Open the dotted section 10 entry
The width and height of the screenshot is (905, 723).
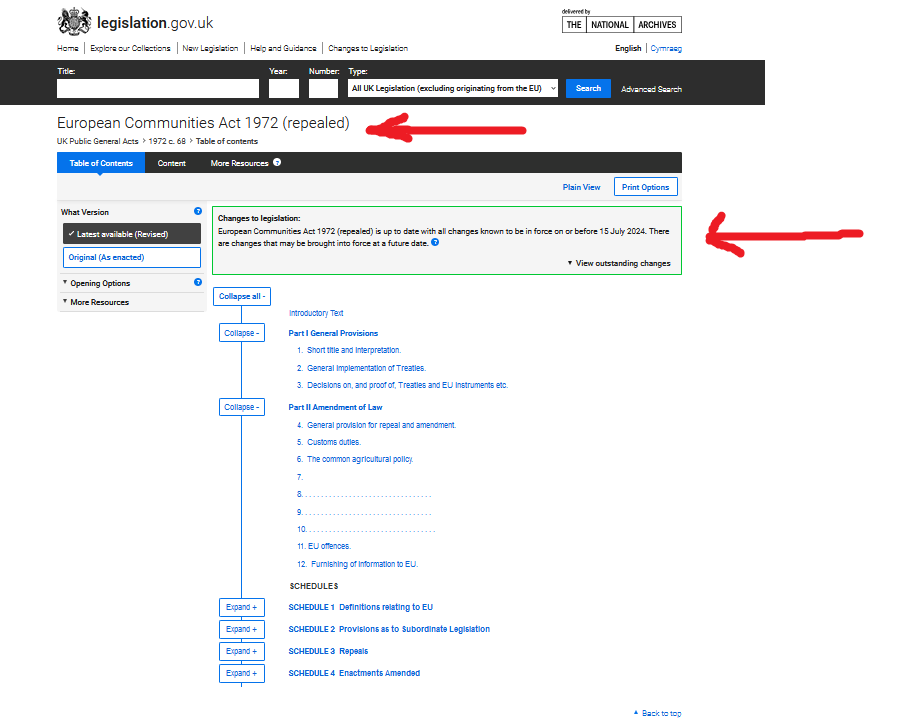pos(366,530)
